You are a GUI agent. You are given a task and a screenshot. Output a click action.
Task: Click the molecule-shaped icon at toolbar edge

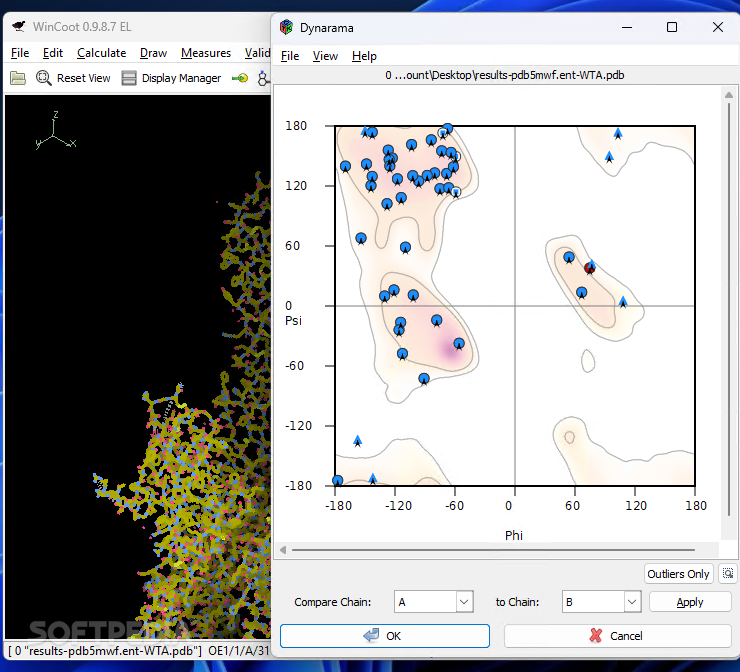(x=263, y=78)
